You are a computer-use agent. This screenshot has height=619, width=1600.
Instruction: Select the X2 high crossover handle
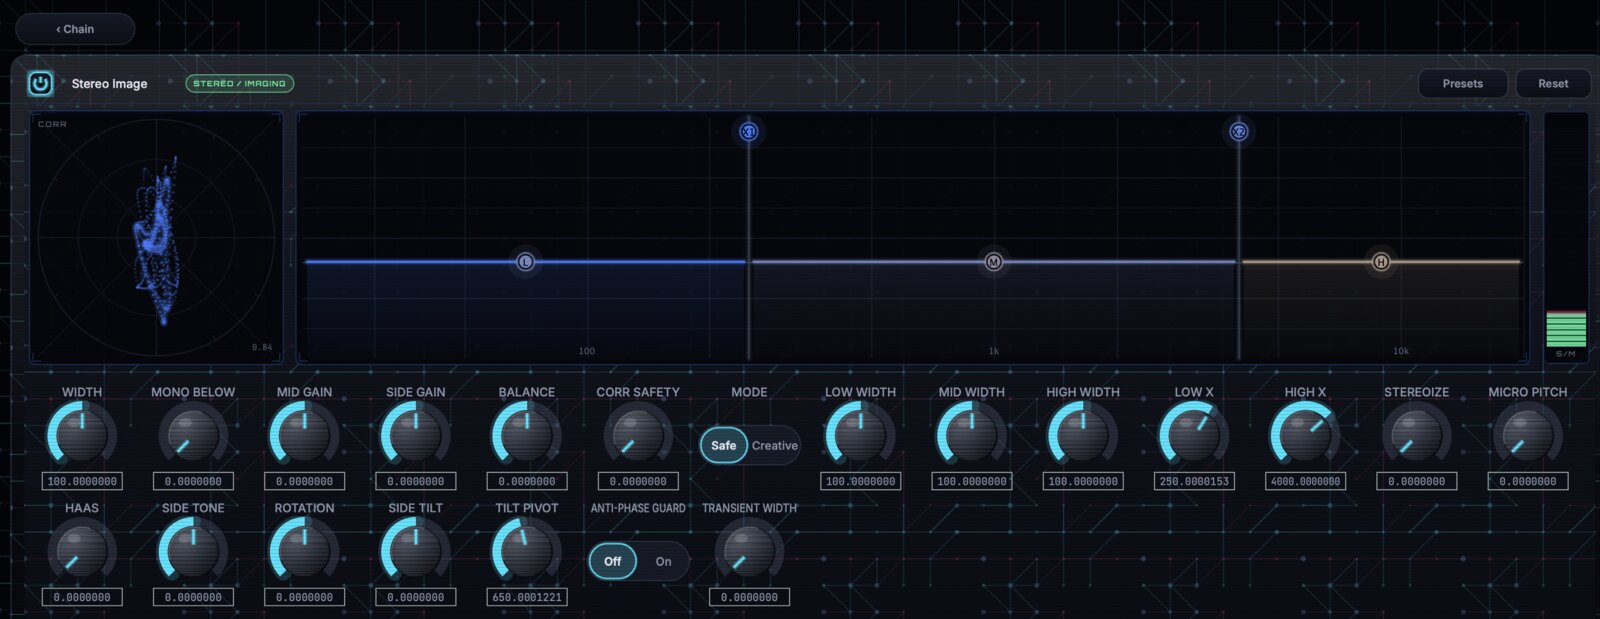click(x=1238, y=132)
